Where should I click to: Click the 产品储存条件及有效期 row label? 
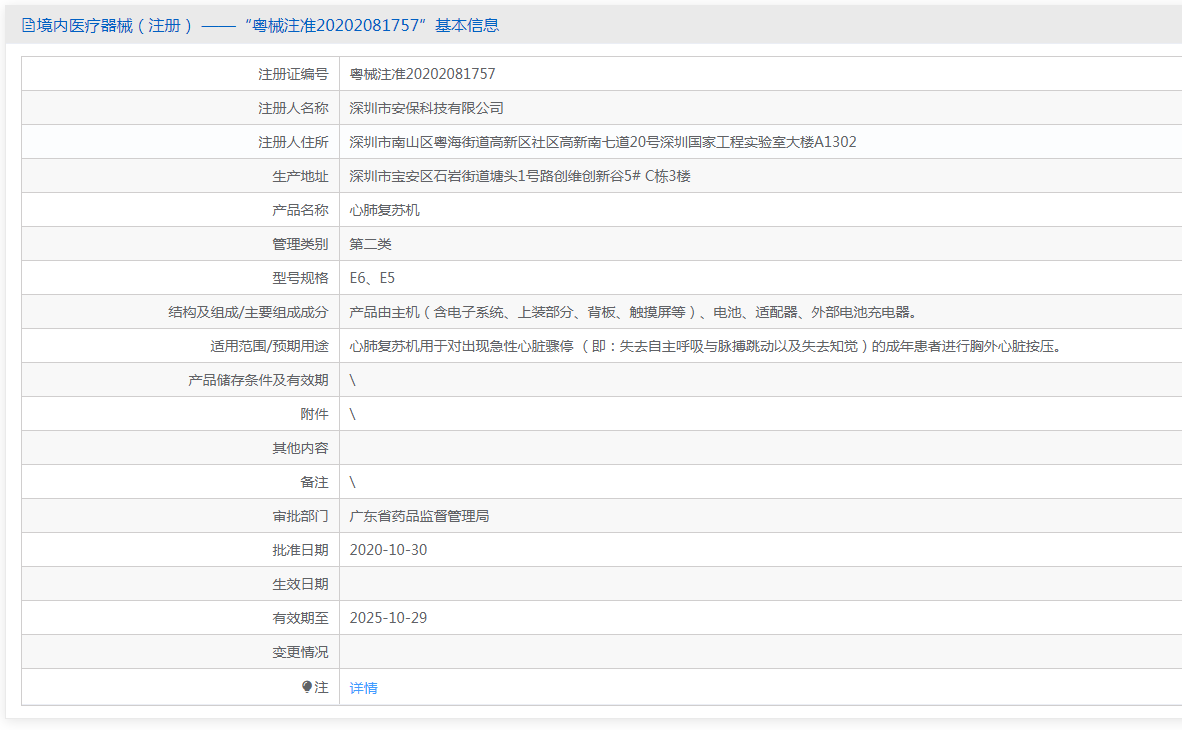(258, 380)
